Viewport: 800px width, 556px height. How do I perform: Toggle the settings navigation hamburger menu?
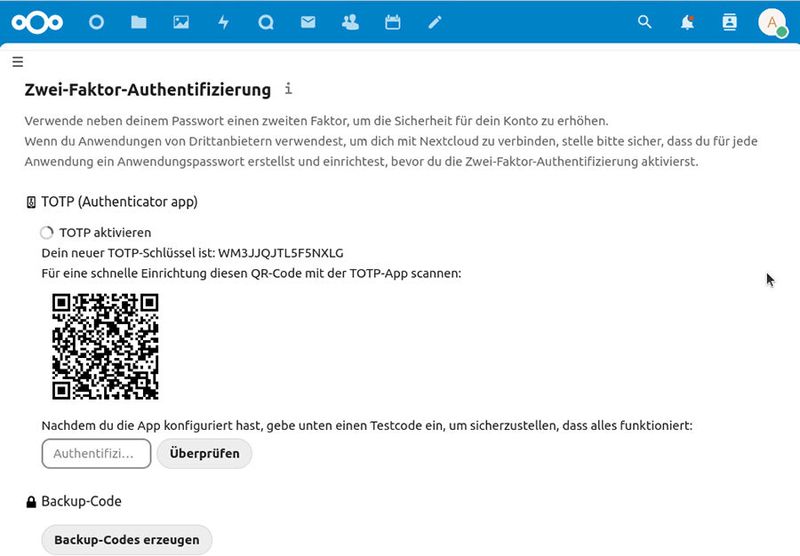point(18,62)
